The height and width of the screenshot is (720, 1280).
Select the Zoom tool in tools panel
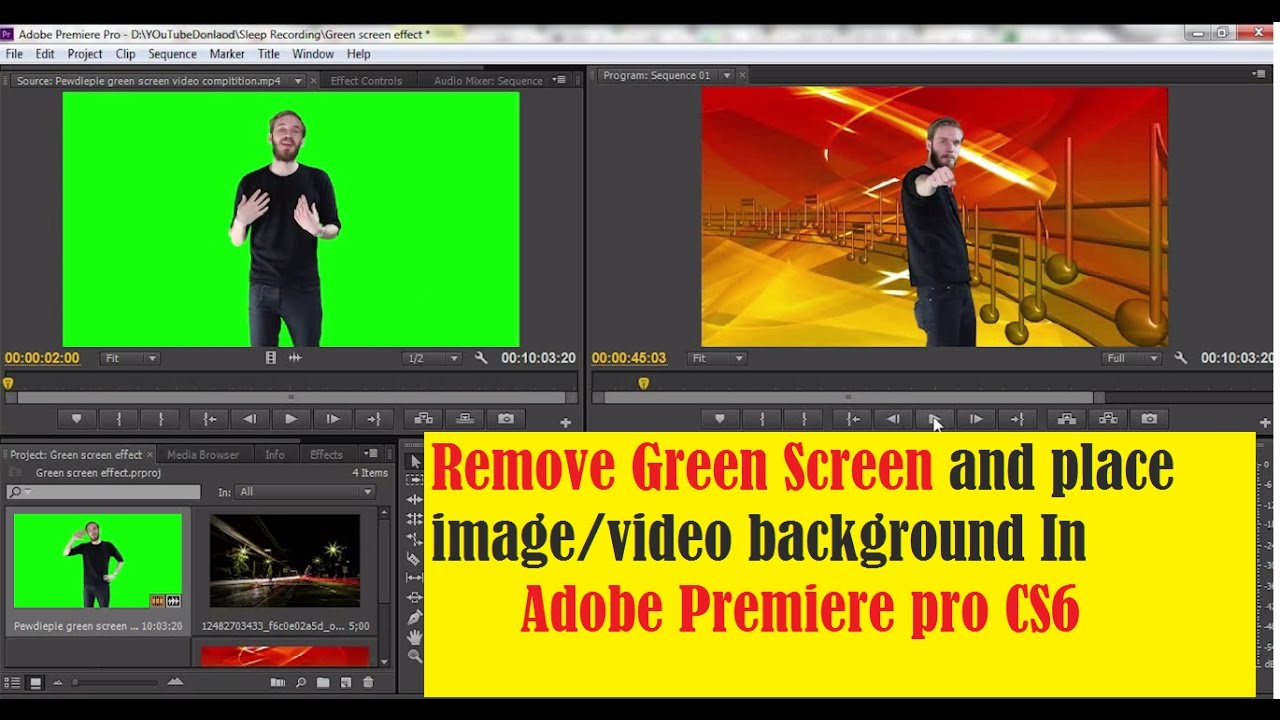pos(415,656)
